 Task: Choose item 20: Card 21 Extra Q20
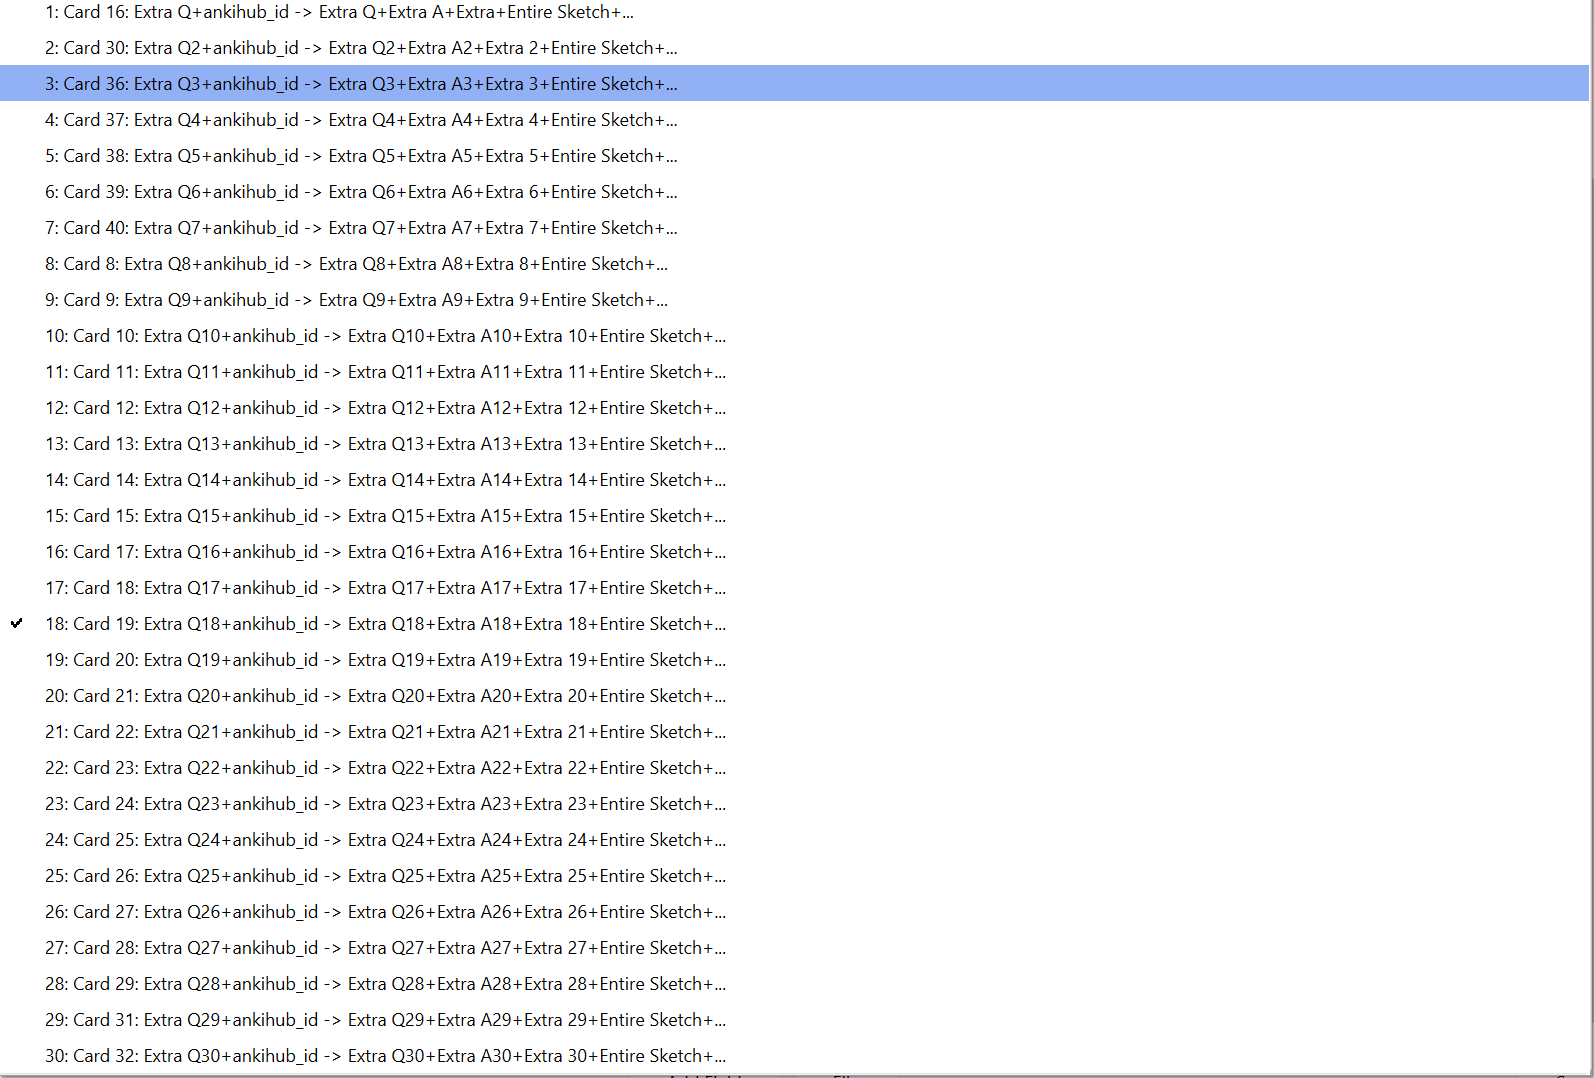click(385, 696)
